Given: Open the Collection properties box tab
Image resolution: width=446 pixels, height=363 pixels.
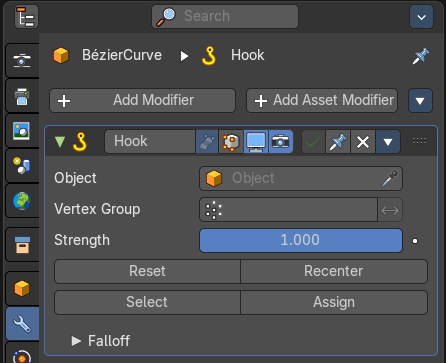Looking at the screenshot, I should pos(22,245).
